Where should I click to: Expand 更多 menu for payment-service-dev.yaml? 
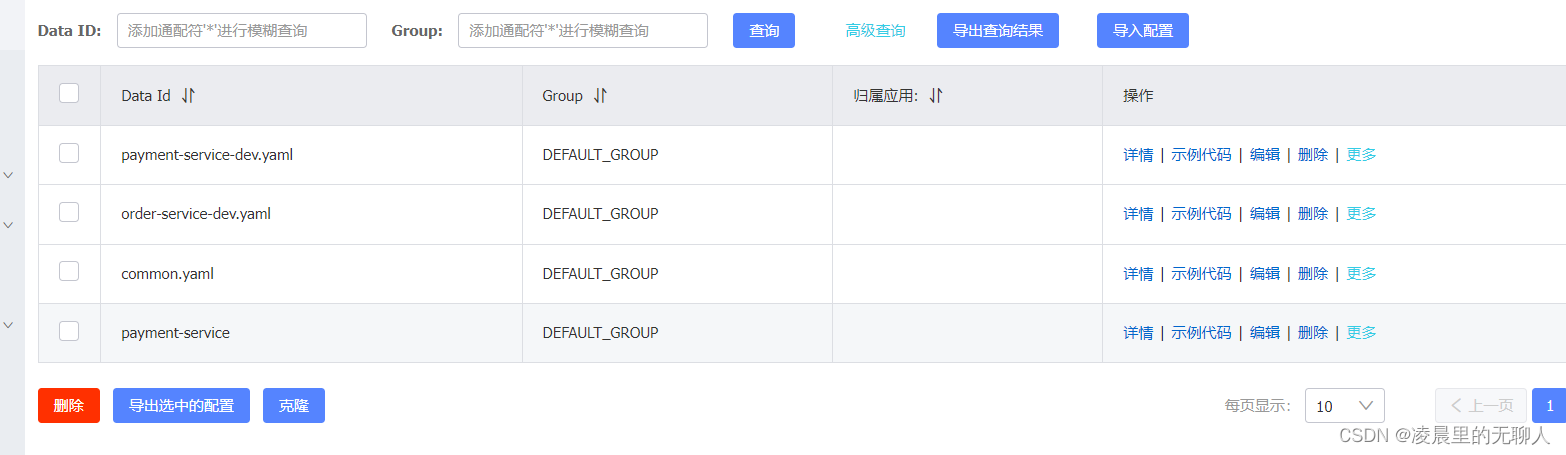(x=1361, y=155)
